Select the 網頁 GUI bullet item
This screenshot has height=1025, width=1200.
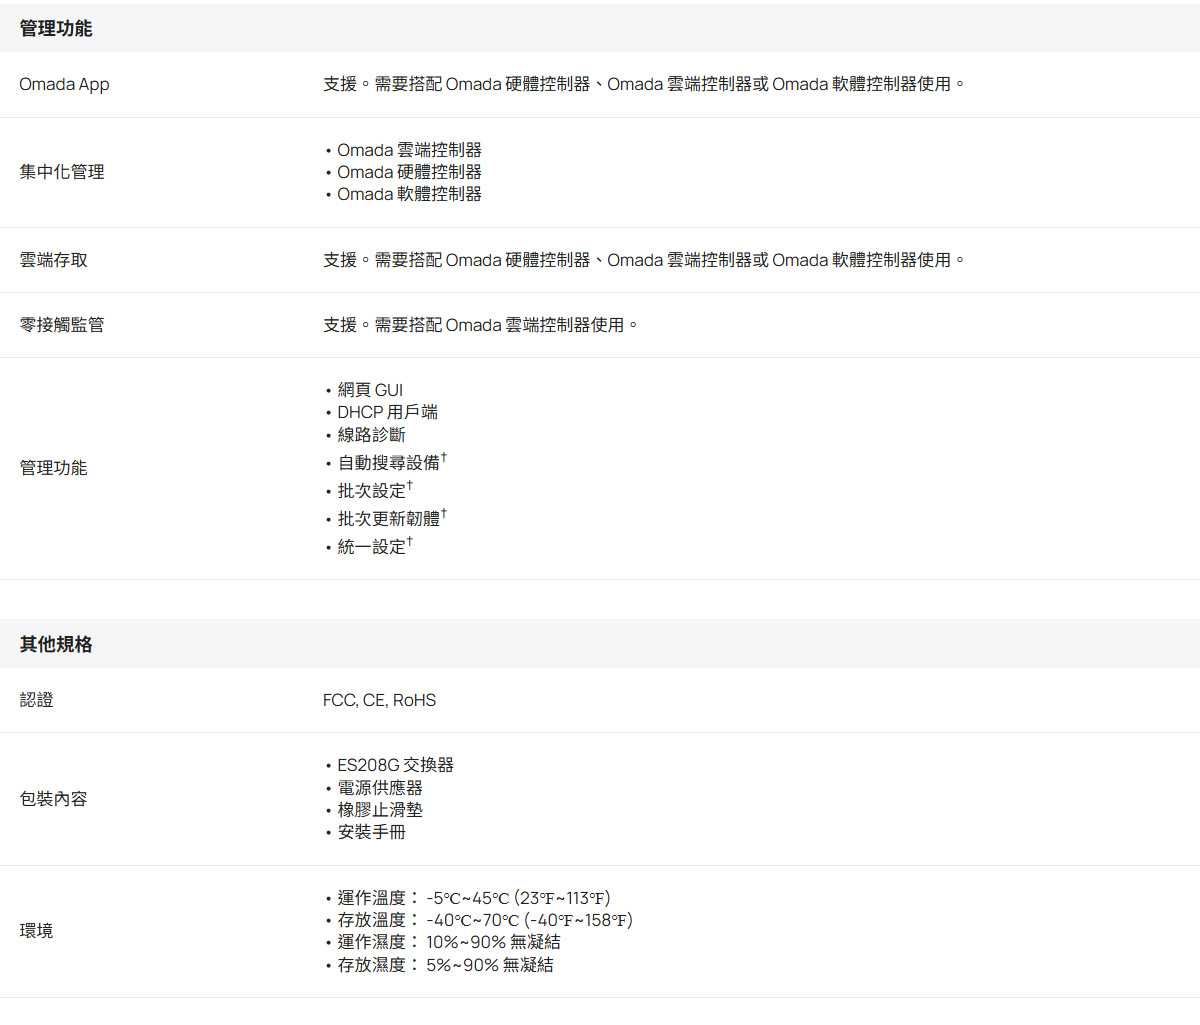click(370, 390)
